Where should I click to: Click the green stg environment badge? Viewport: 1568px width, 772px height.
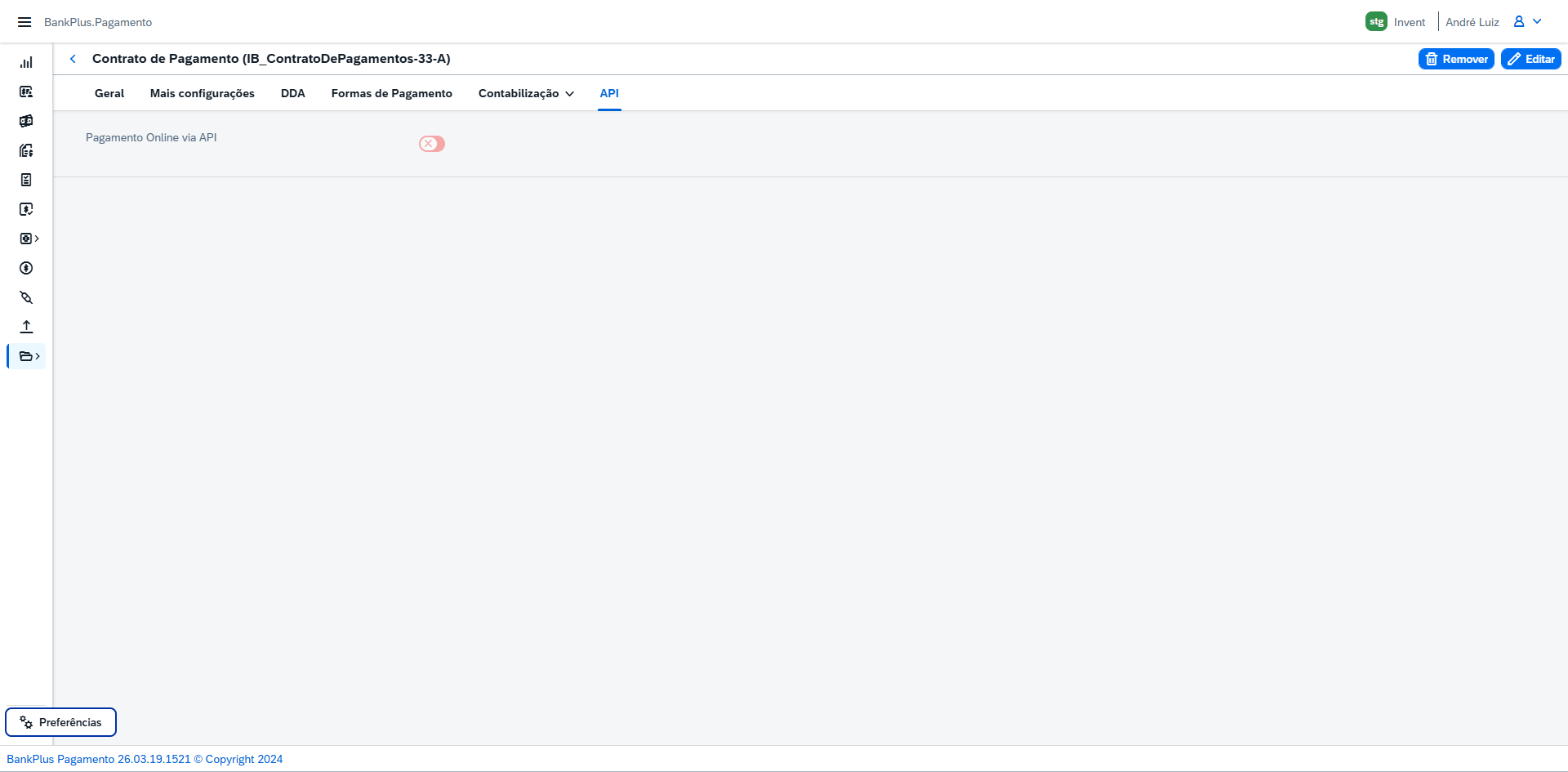pos(1376,21)
